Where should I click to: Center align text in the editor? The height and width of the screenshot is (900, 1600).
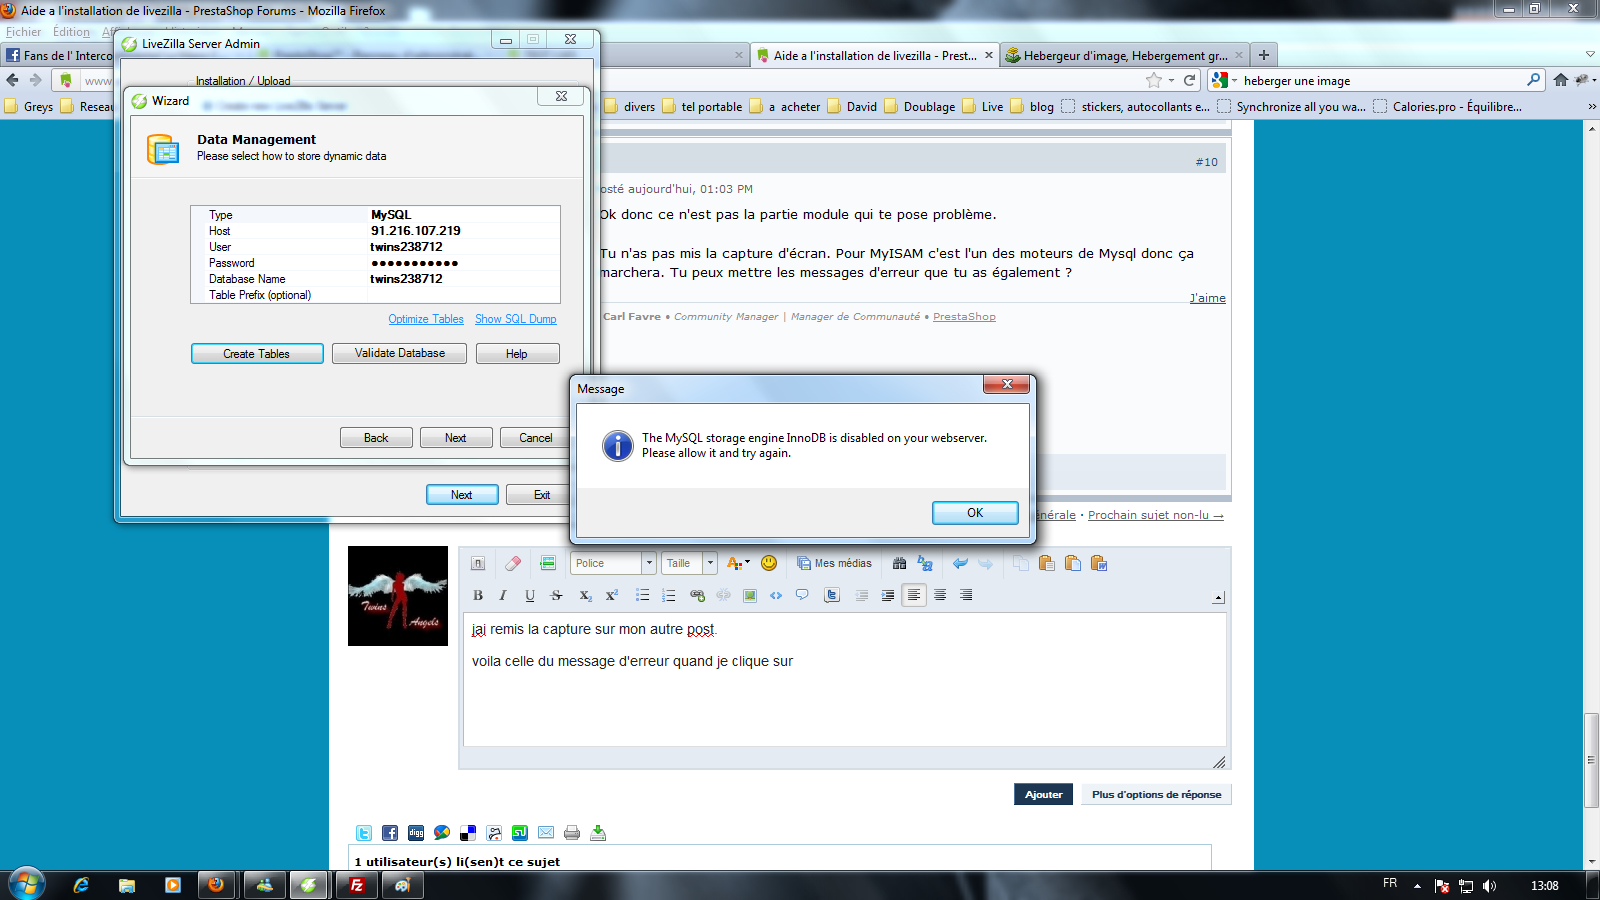tap(940, 595)
